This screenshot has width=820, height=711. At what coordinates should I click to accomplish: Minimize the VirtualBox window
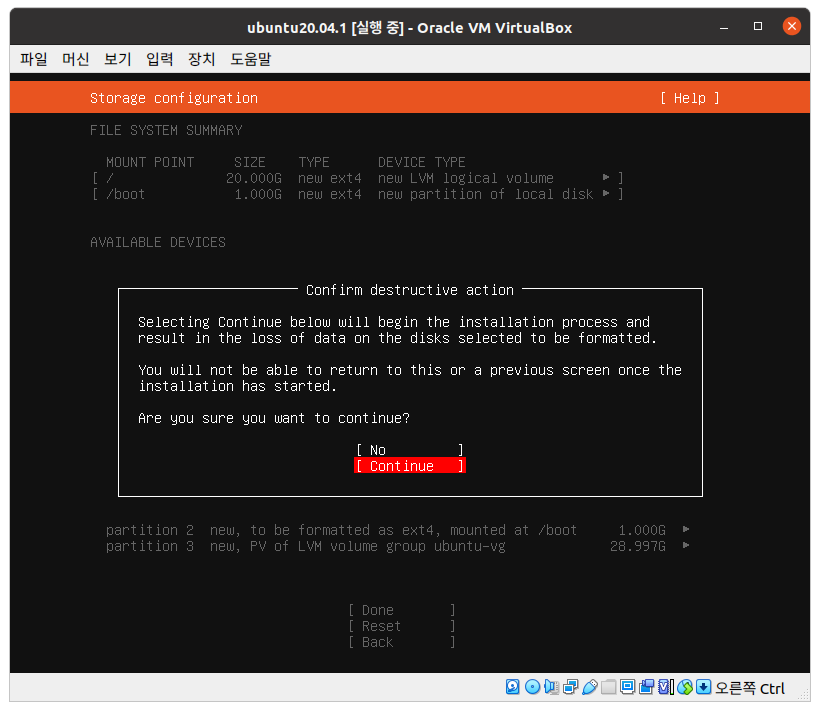pos(724,27)
